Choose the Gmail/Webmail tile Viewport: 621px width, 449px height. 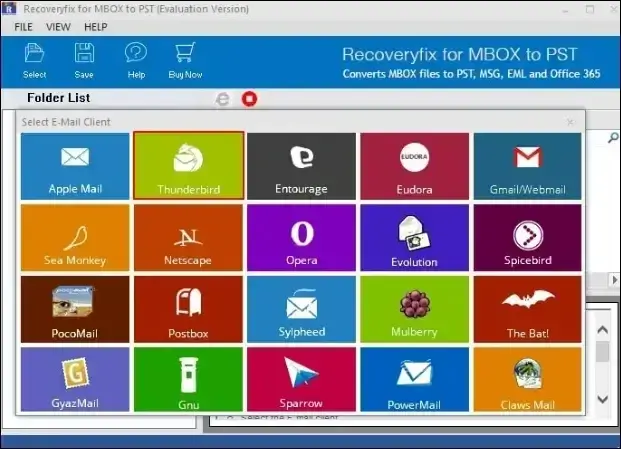point(528,166)
